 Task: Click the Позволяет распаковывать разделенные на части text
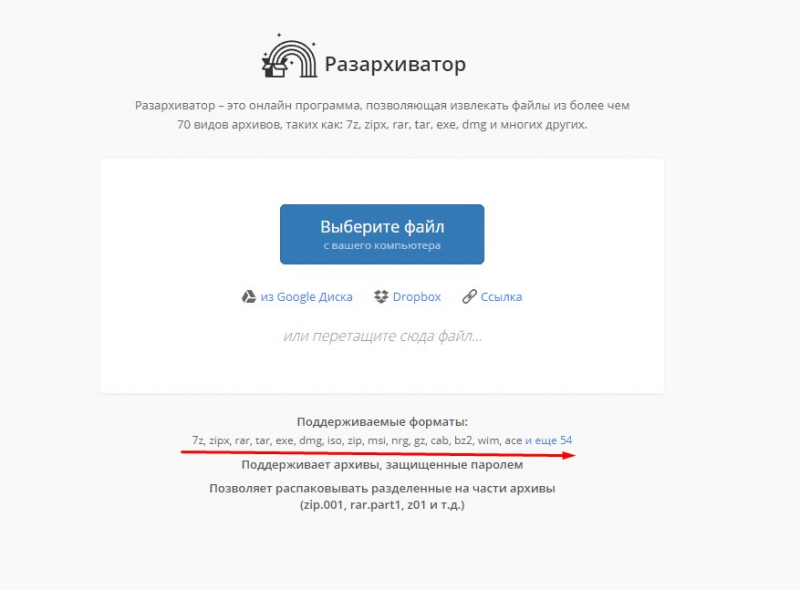point(382,488)
